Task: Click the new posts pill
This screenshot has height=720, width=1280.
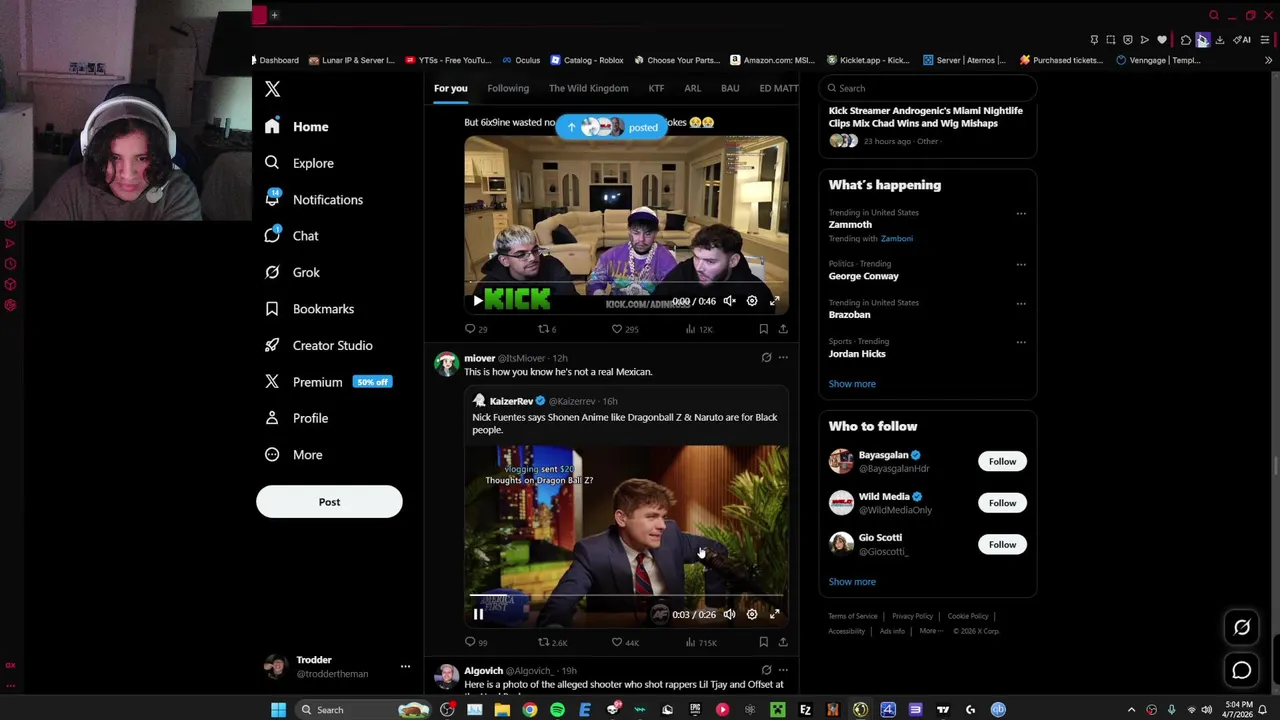Action: (611, 127)
